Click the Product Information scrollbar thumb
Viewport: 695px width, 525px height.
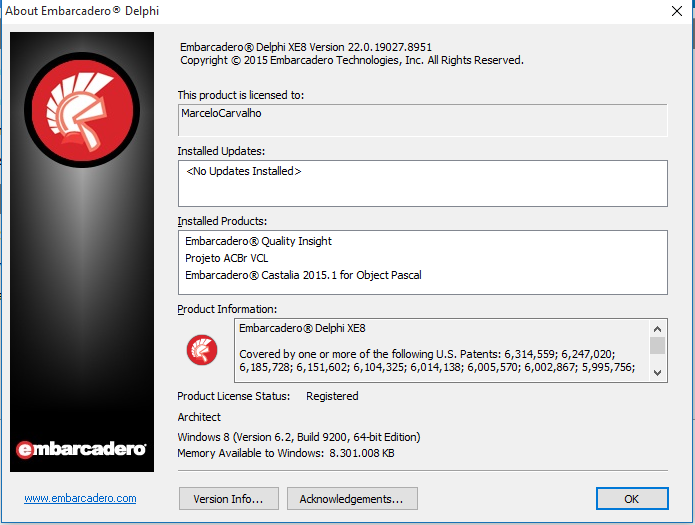pyautogui.click(x=657, y=345)
